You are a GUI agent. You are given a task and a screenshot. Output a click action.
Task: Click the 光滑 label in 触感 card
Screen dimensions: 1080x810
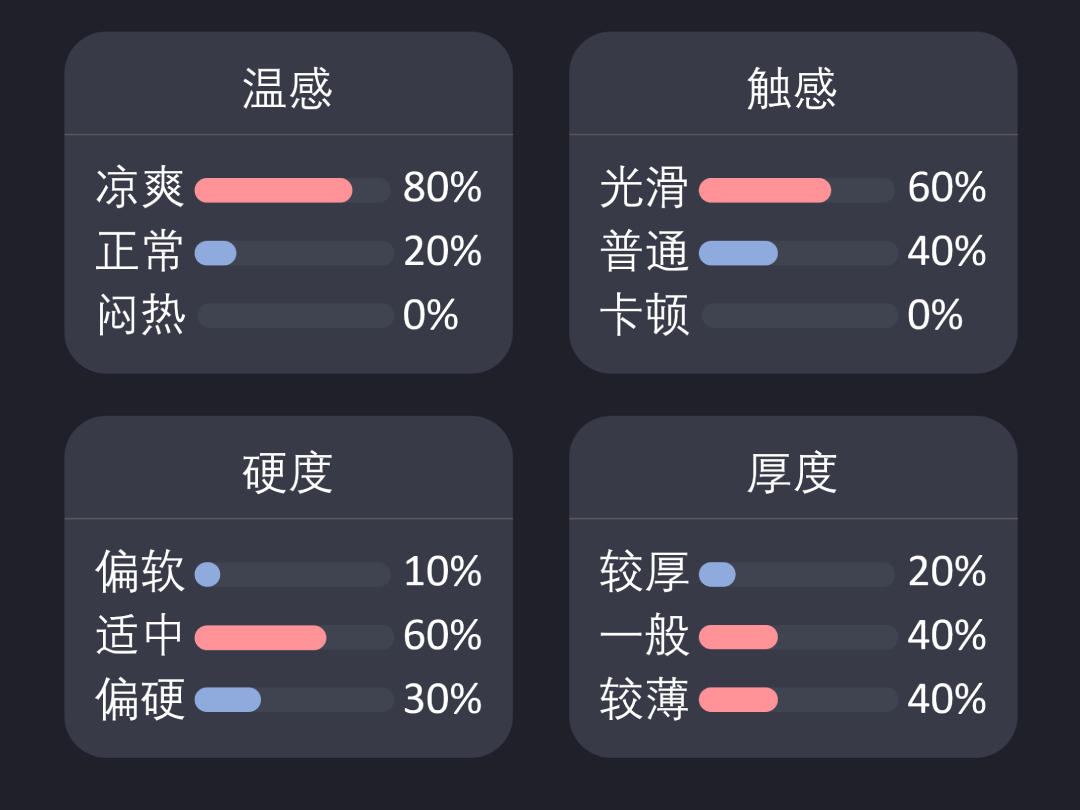(644, 187)
